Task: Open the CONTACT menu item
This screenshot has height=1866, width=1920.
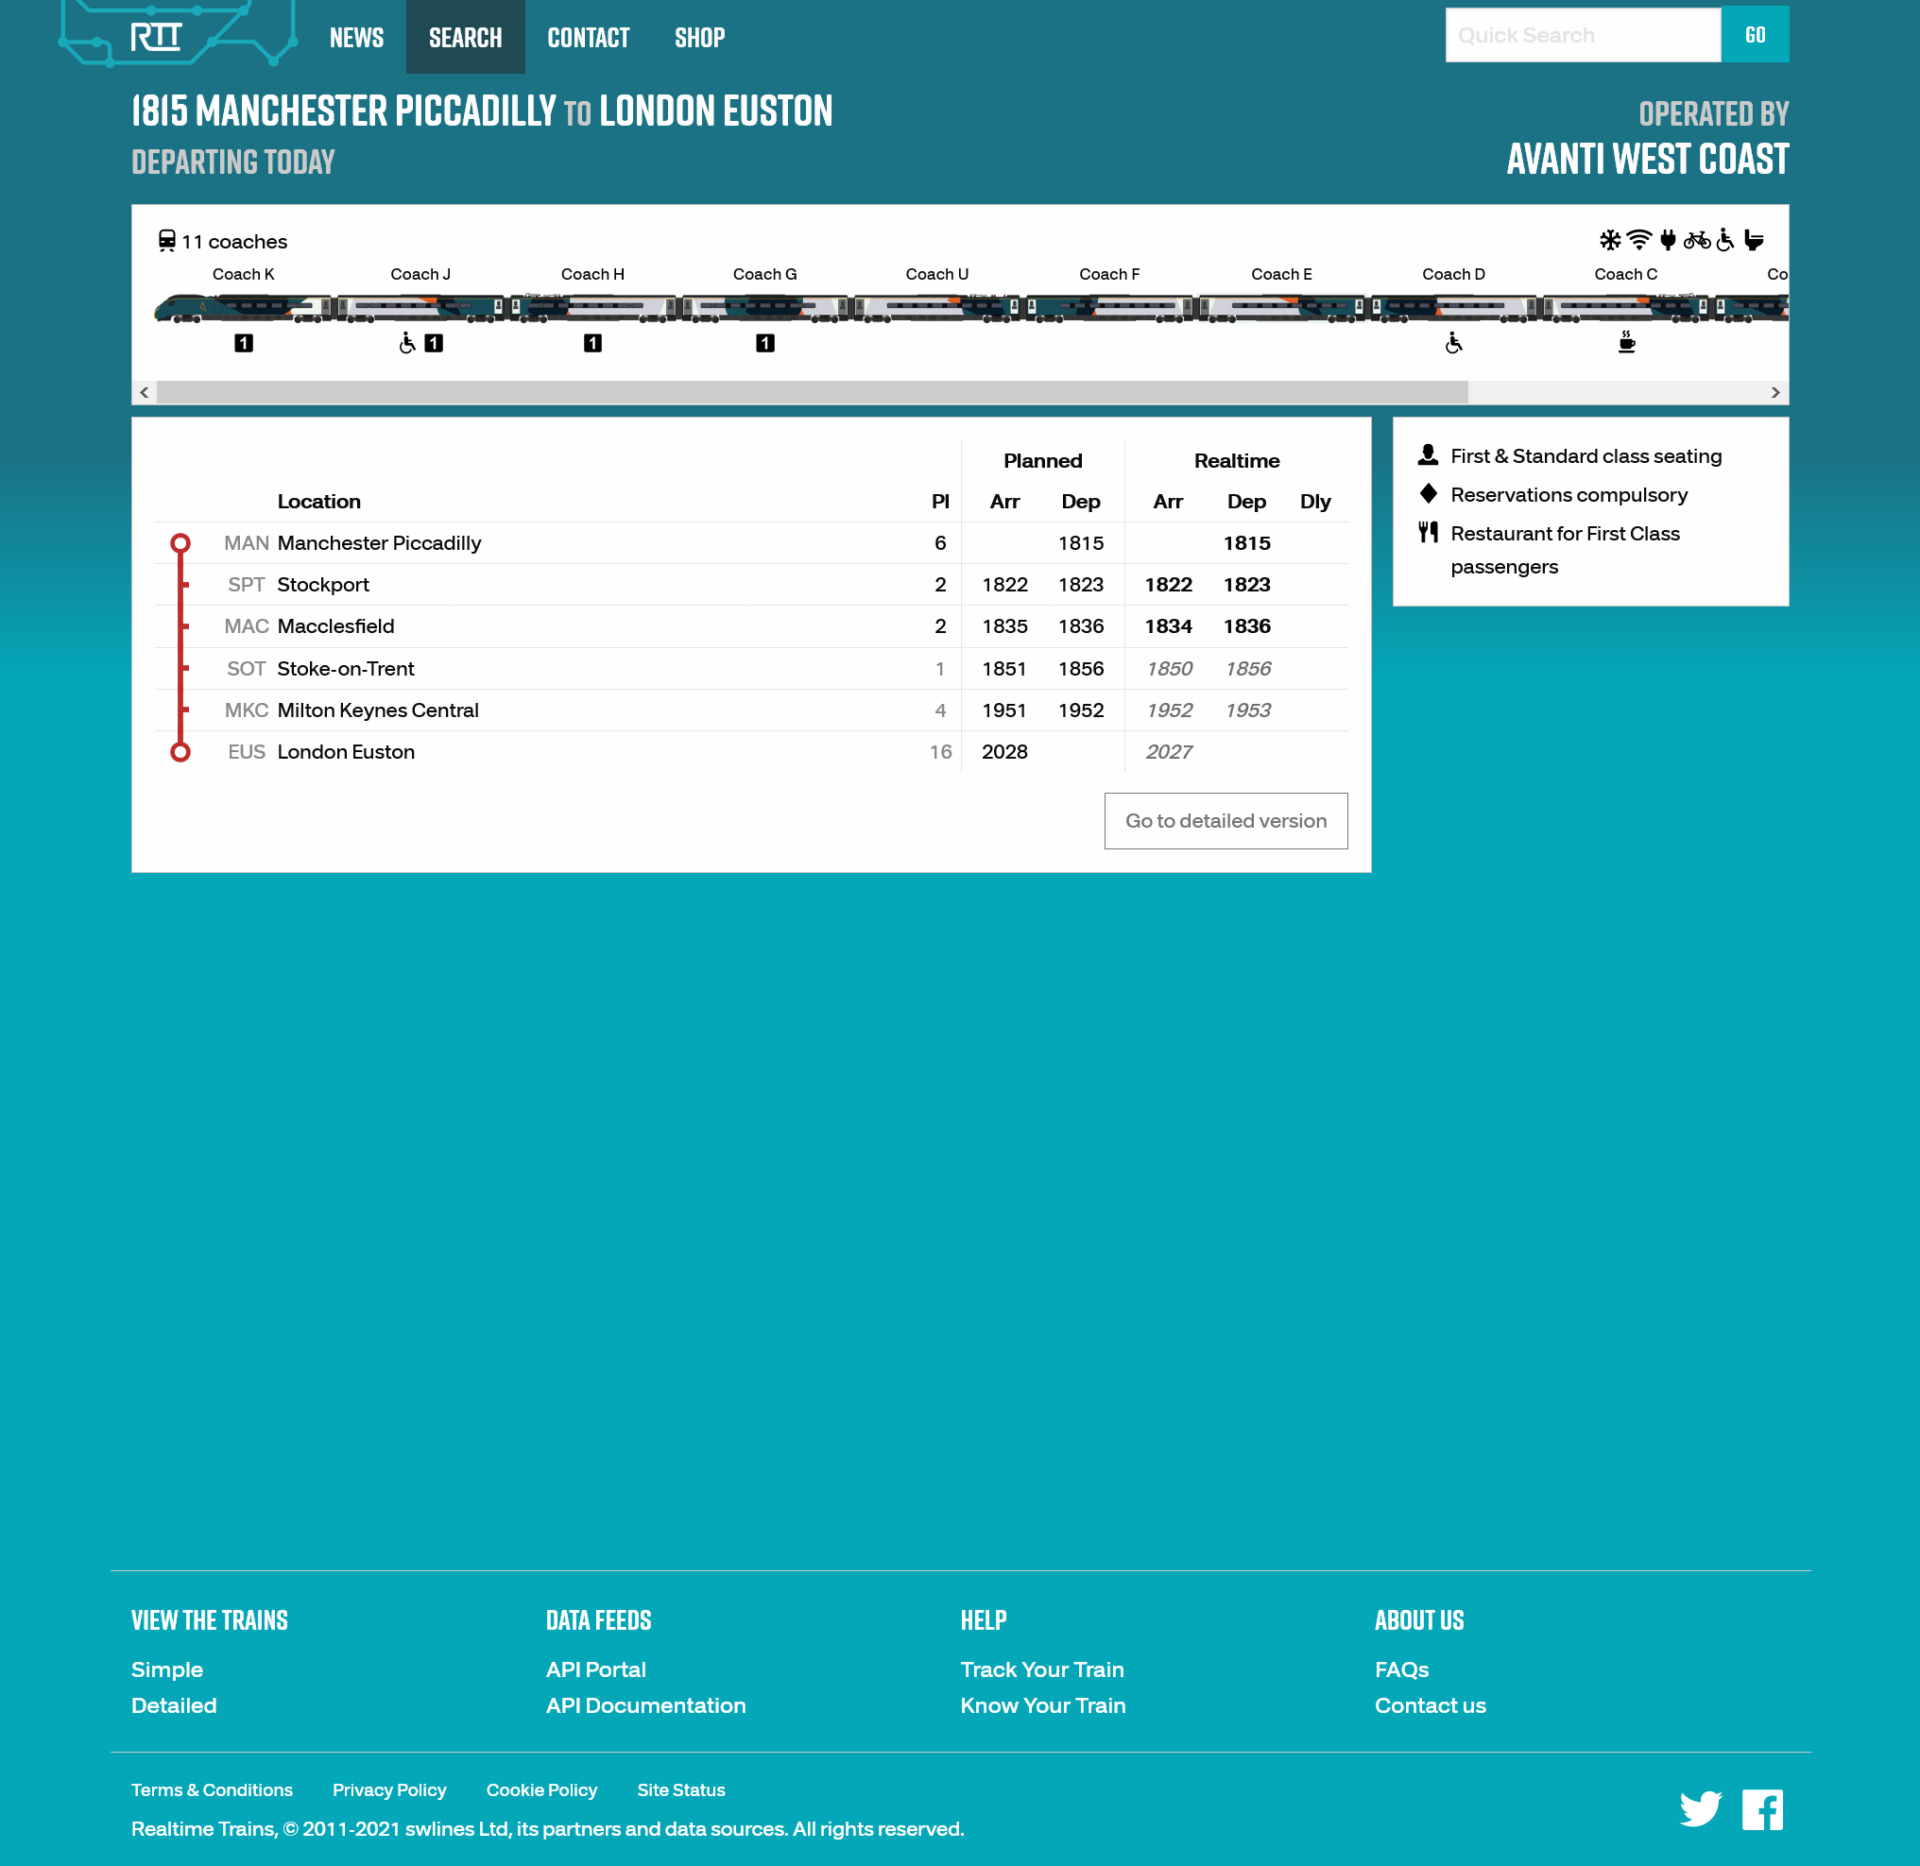Action: tap(588, 36)
